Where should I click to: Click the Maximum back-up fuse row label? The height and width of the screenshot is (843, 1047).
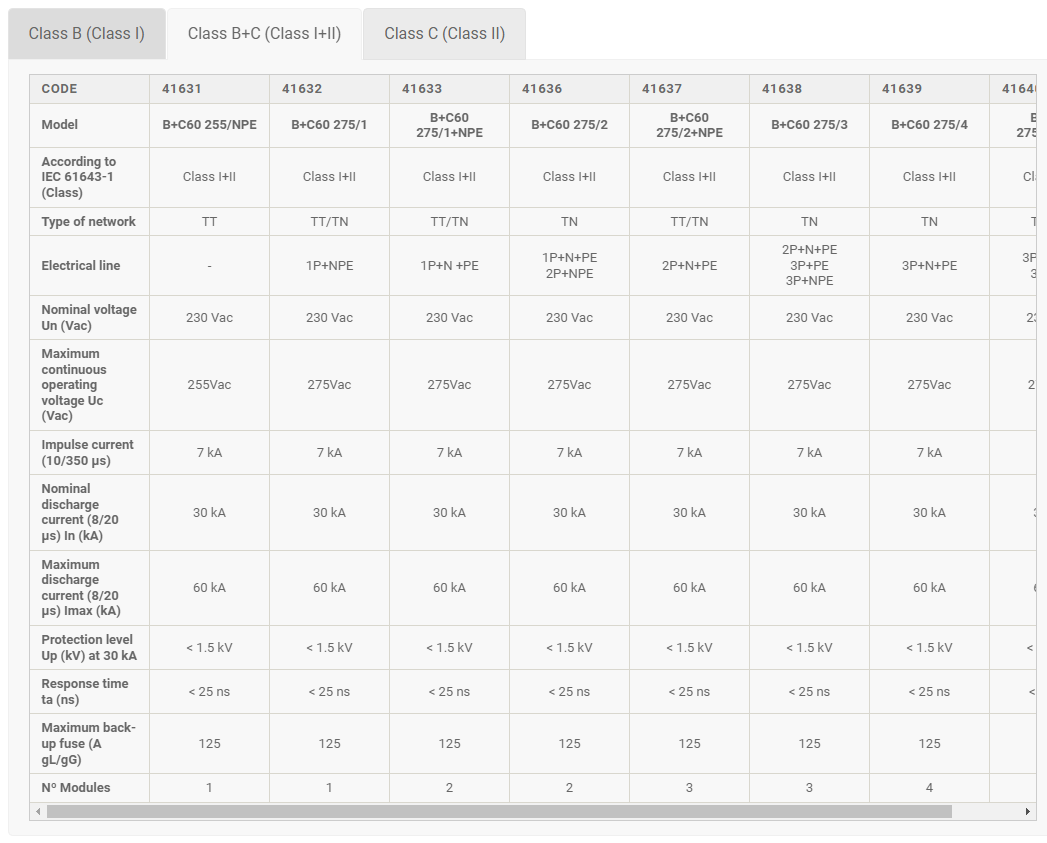[x=88, y=743]
